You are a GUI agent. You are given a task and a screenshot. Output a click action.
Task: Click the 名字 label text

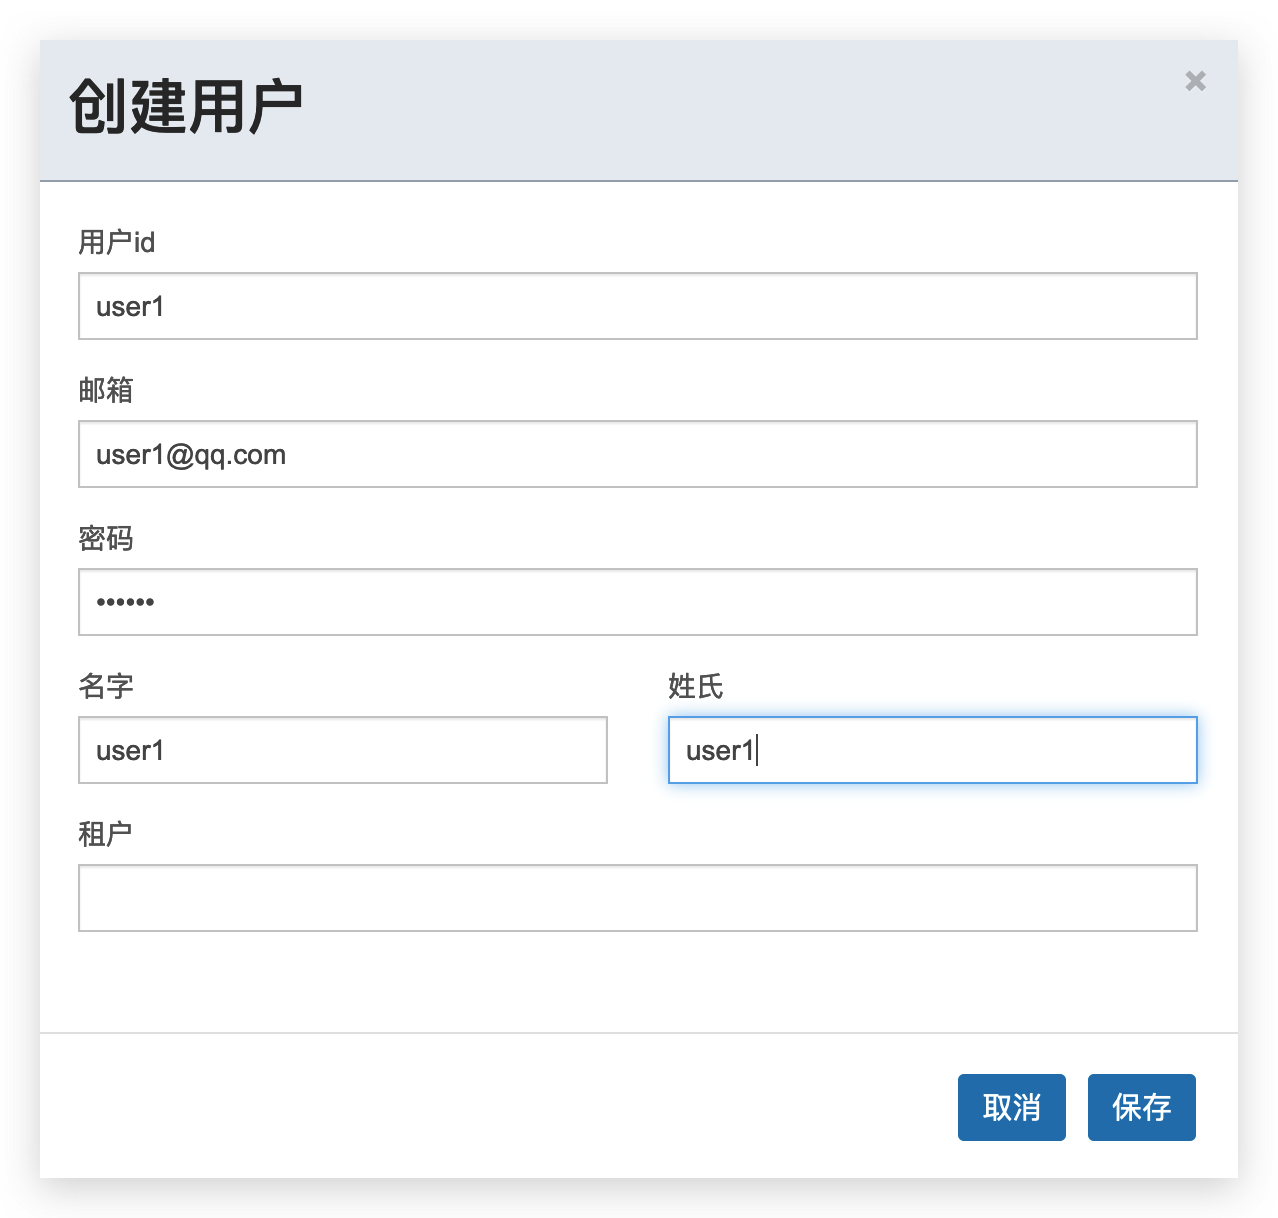point(106,686)
